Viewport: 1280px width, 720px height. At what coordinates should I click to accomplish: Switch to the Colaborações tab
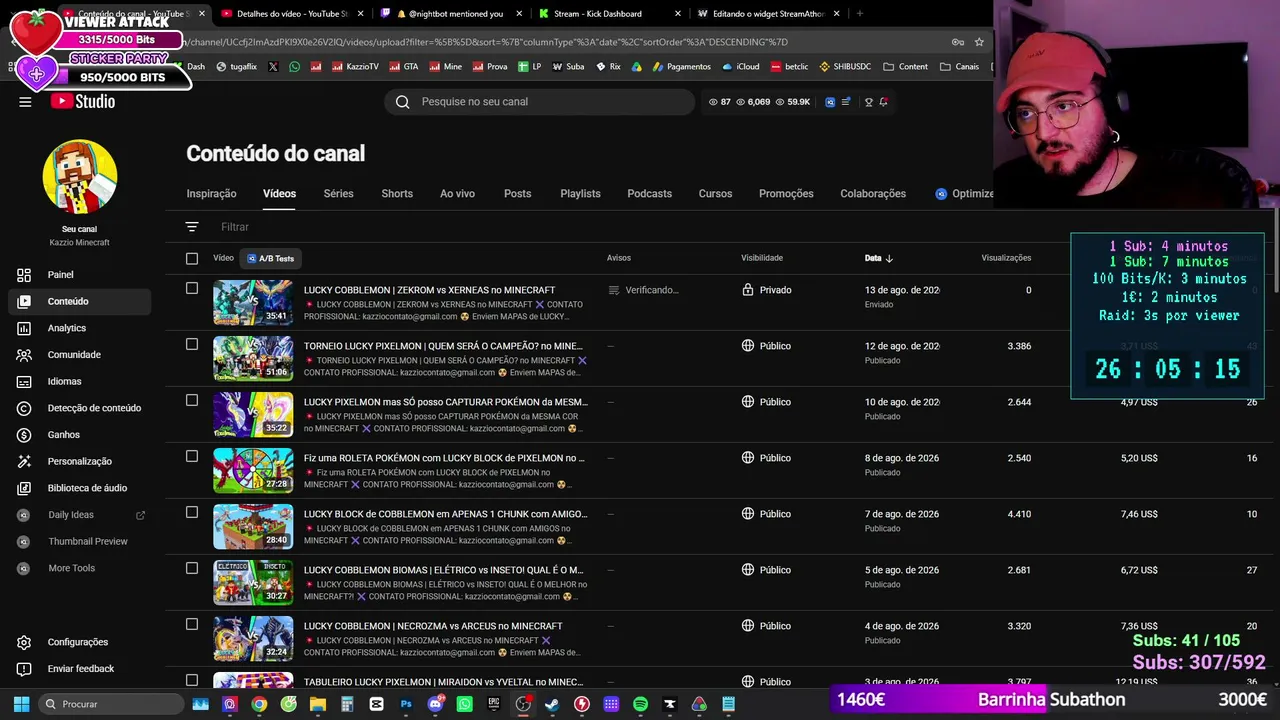873,193
